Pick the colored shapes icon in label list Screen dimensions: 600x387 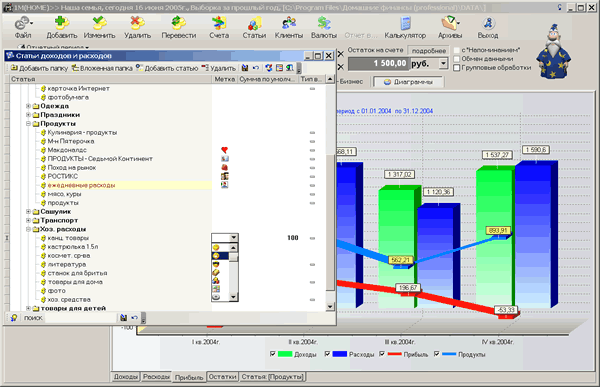[x=216, y=281]
